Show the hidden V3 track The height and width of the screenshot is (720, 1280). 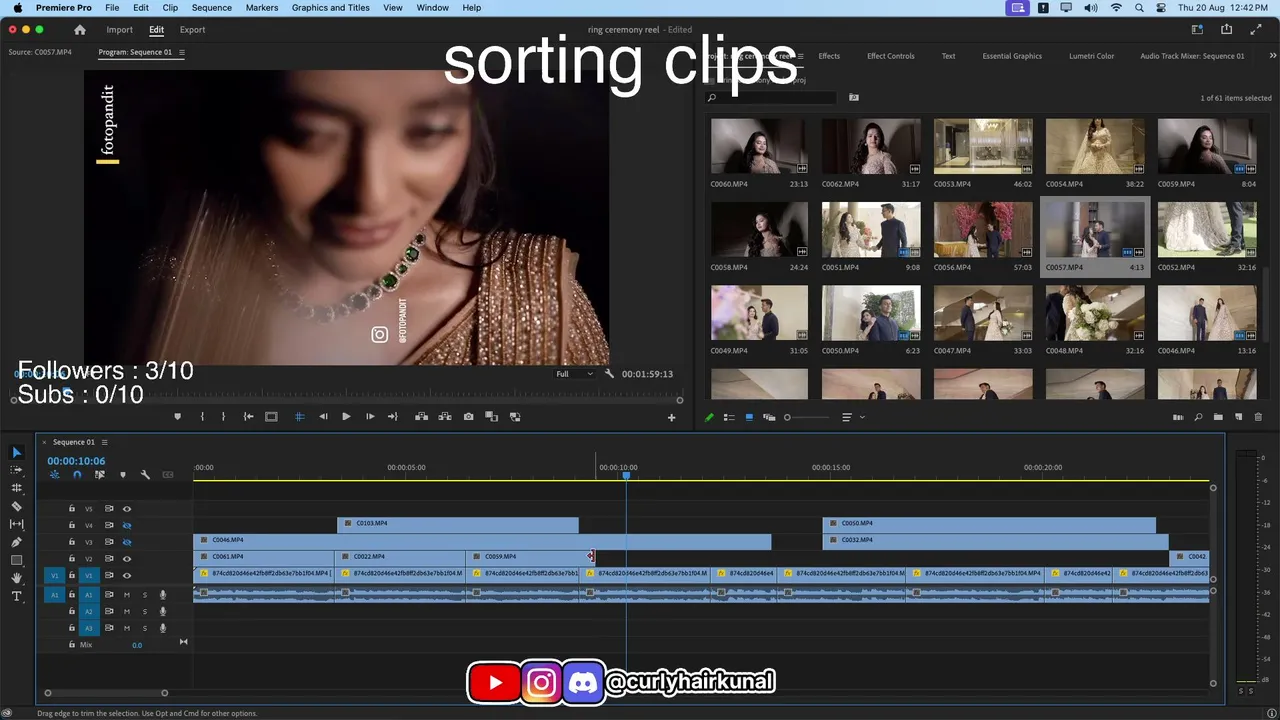[x=127, y=542]
